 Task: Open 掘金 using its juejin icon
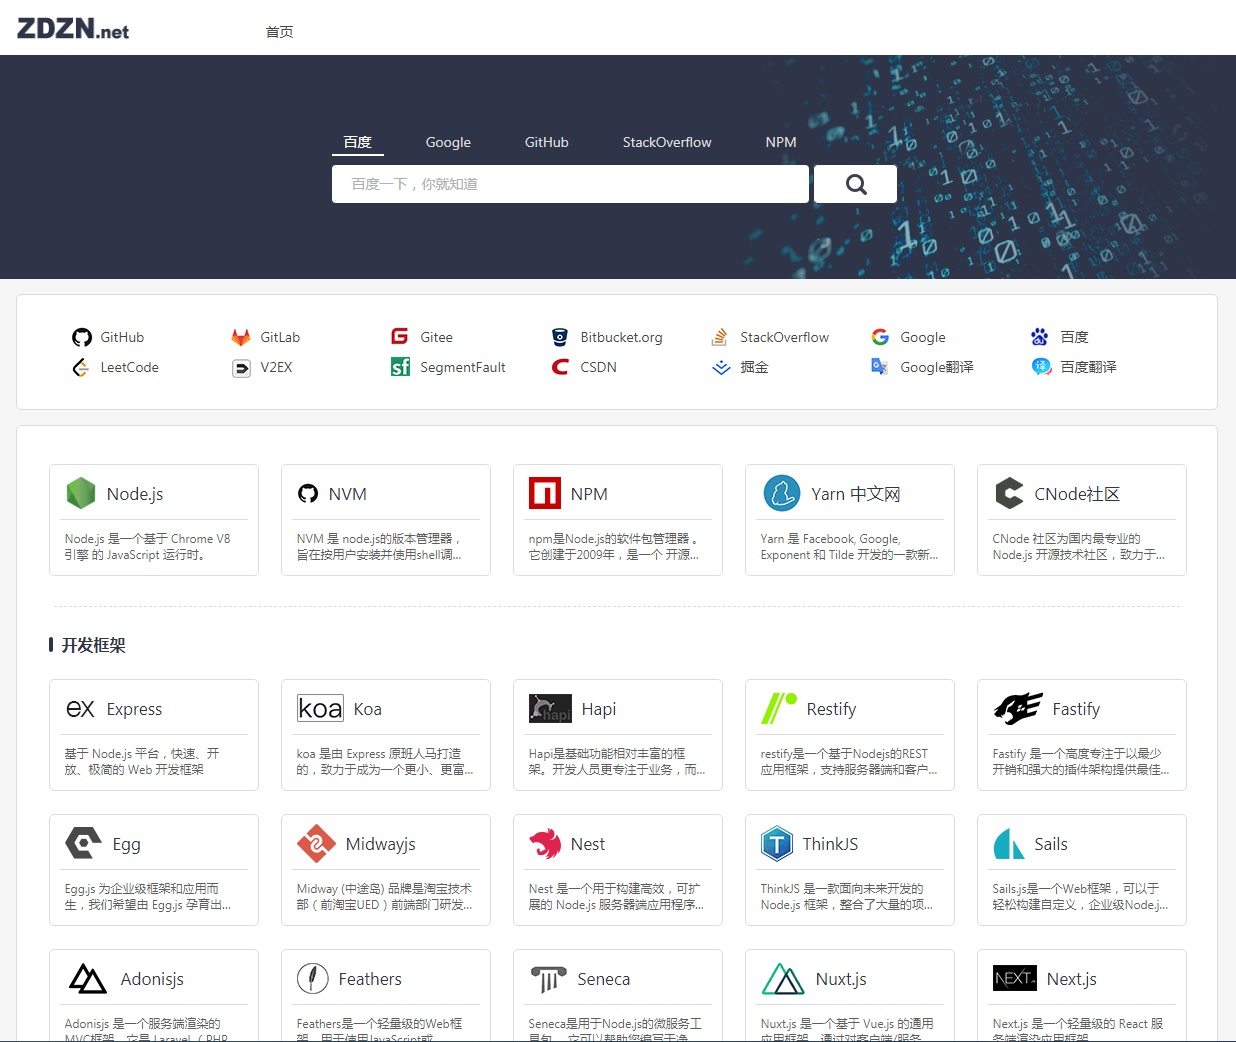(719, 367)
